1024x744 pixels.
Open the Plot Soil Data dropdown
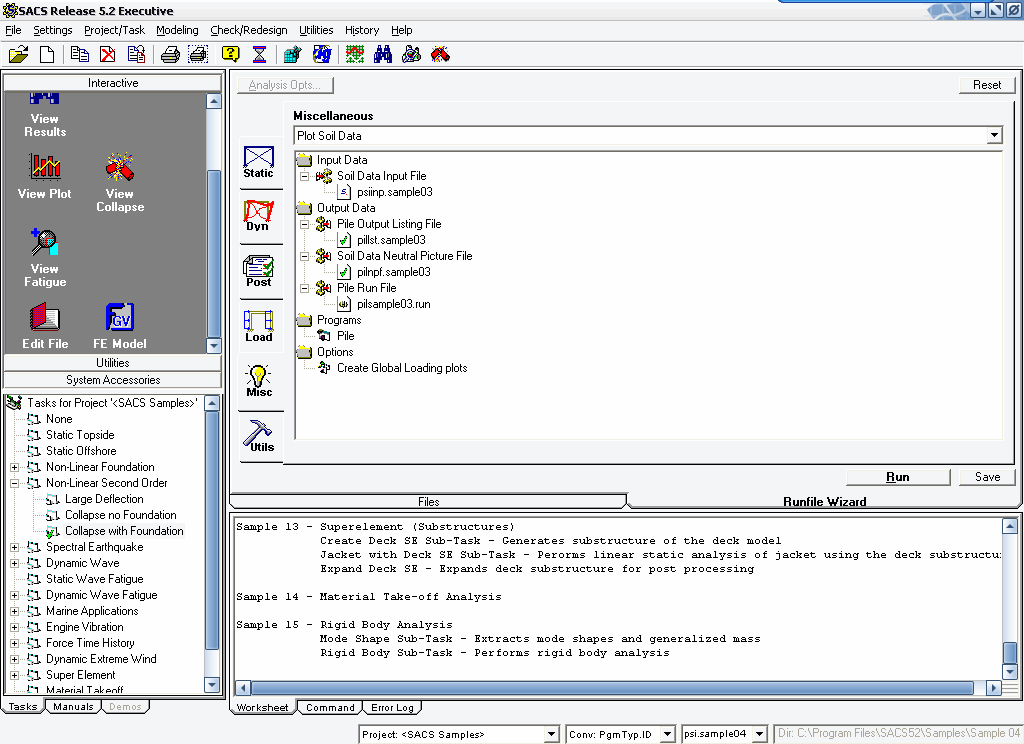(x=994, y=135)
